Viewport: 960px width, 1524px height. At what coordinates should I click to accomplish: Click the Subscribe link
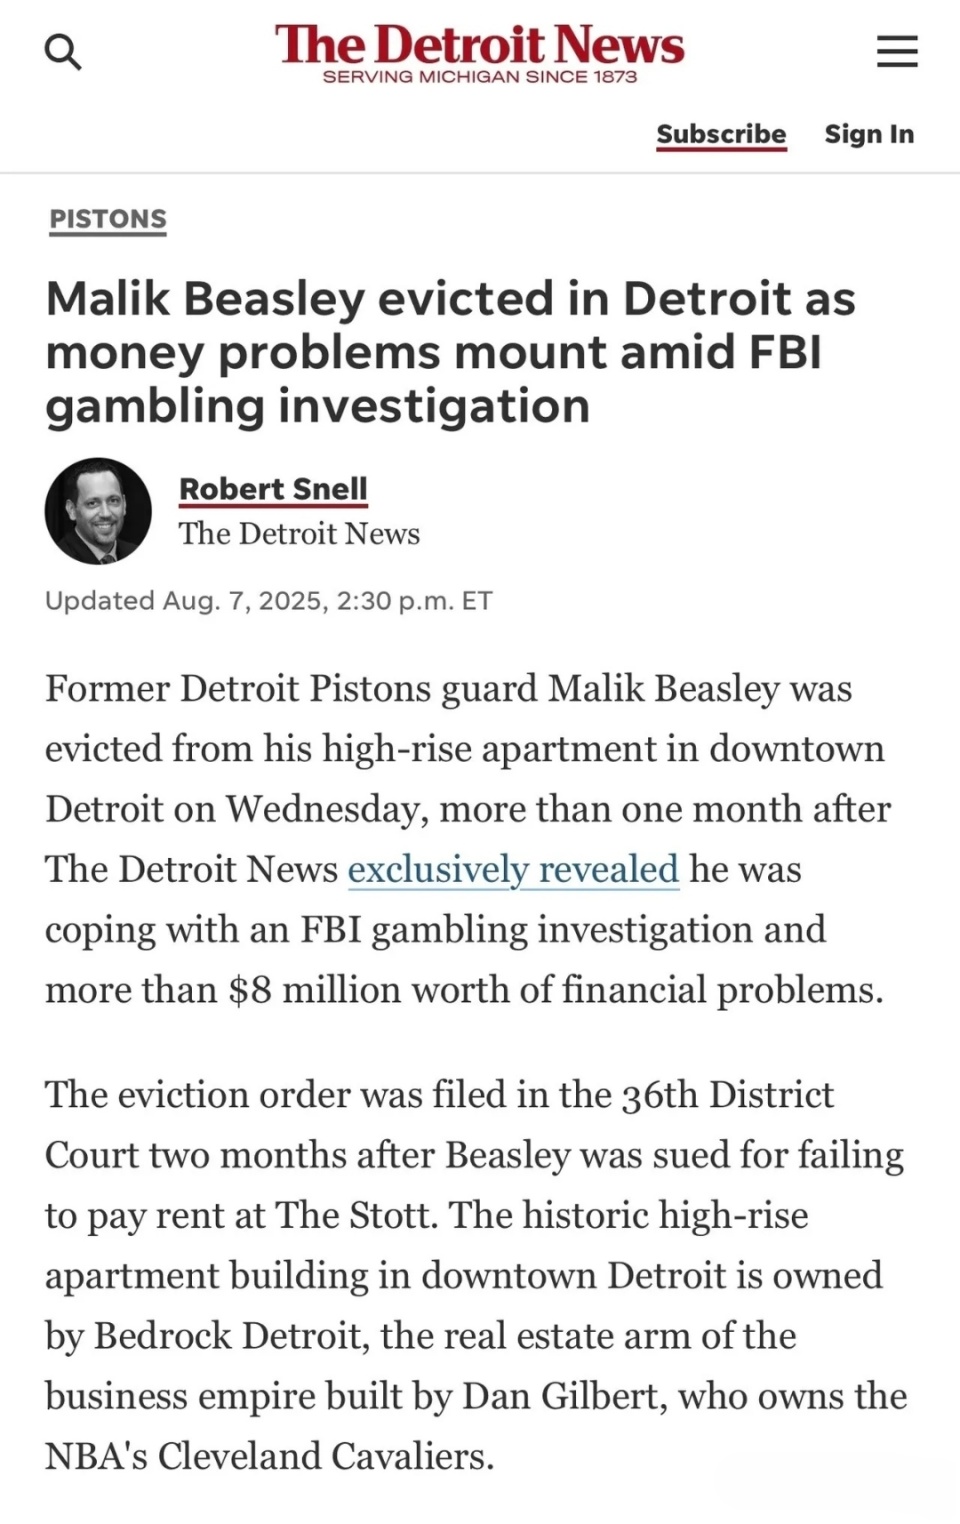pyautogui.click(x=721, y=134)
